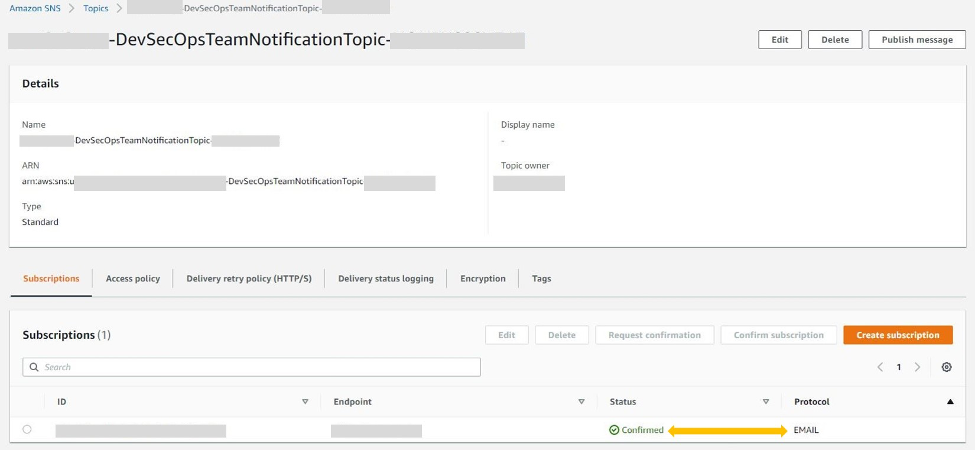Open the Tags tab

(541, 279)
